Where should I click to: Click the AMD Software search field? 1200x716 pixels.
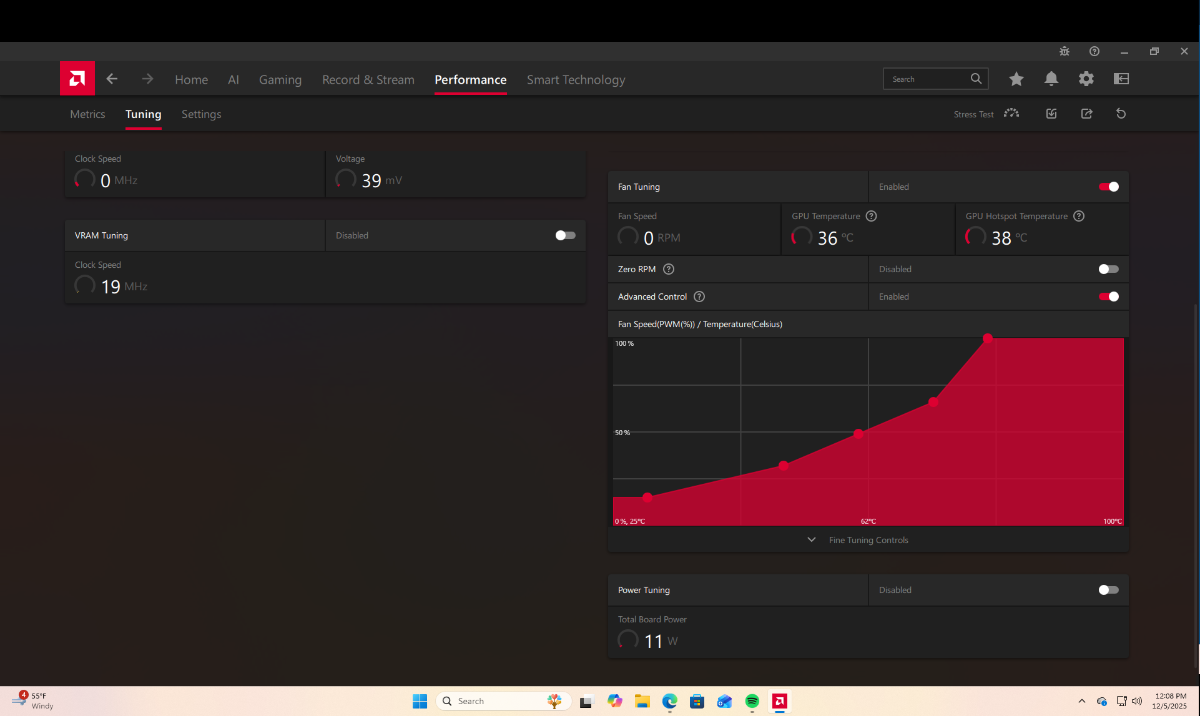(x=928, y=79)
